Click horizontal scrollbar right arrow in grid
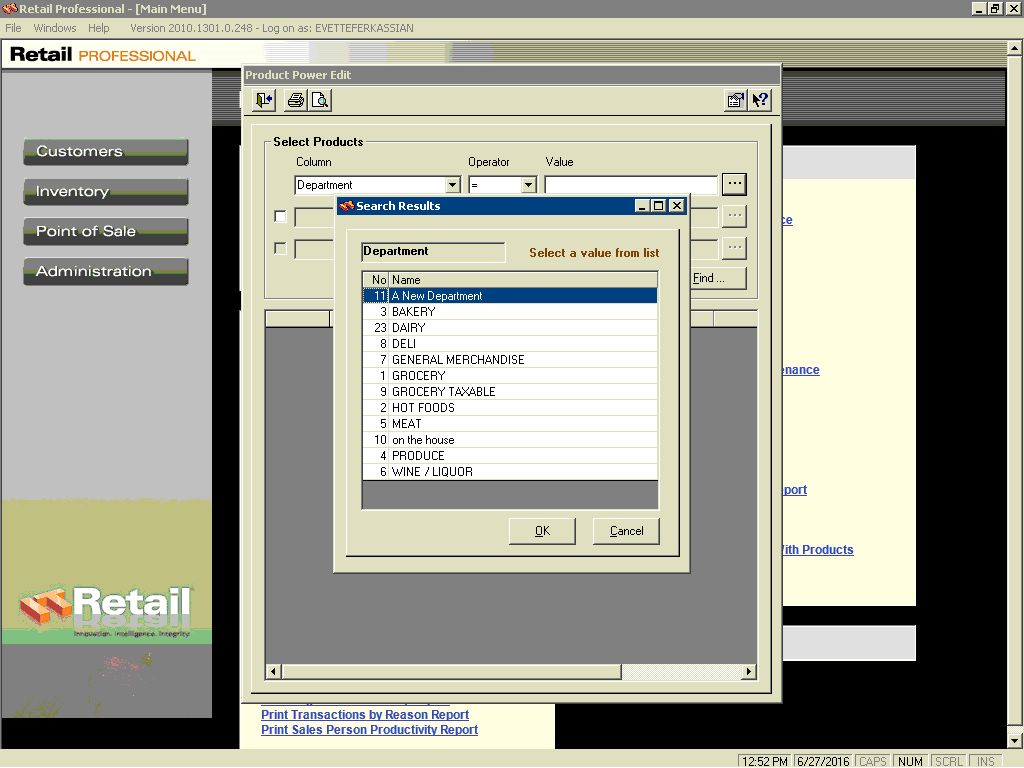The width and height of the screenshot is (1024, 768). (x=749, y=671)
